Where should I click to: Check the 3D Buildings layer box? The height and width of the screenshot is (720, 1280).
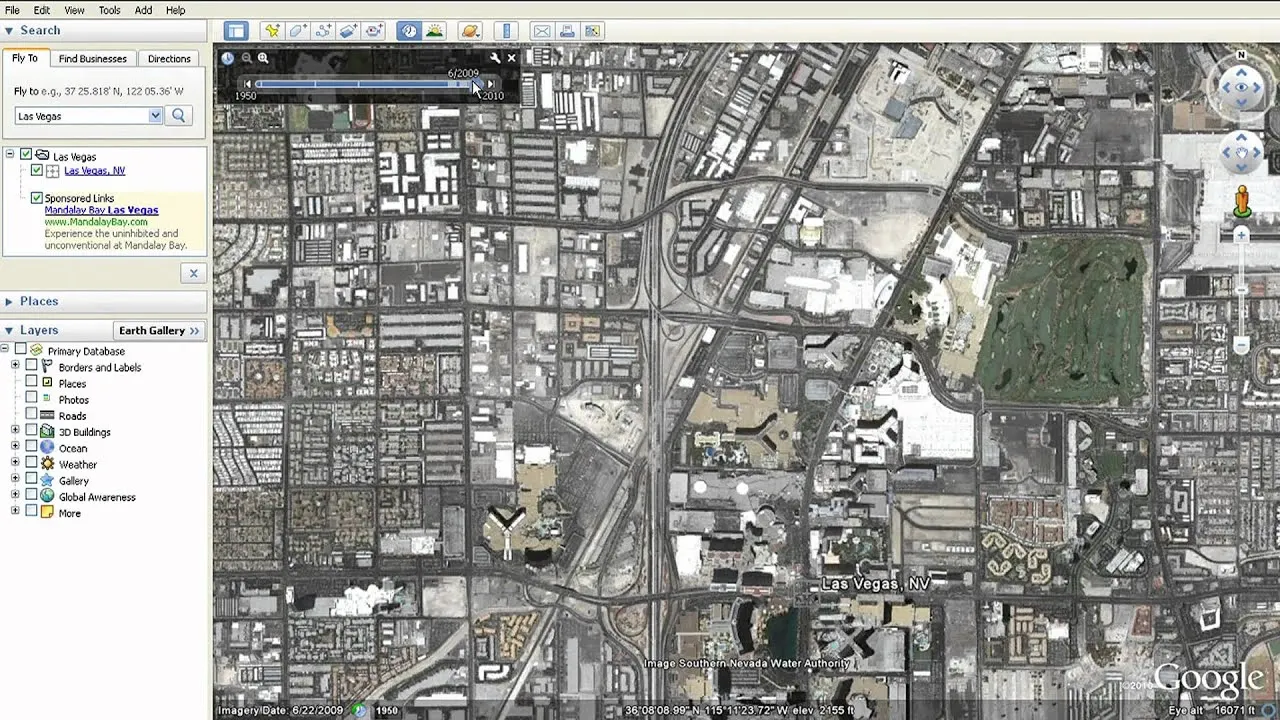tap(32, 432)
